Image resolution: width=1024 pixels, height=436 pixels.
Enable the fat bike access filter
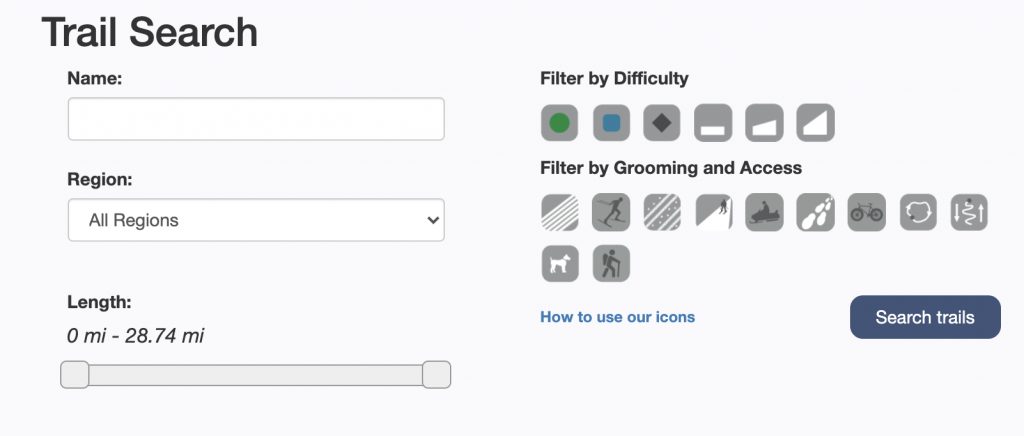coord(867,212)
